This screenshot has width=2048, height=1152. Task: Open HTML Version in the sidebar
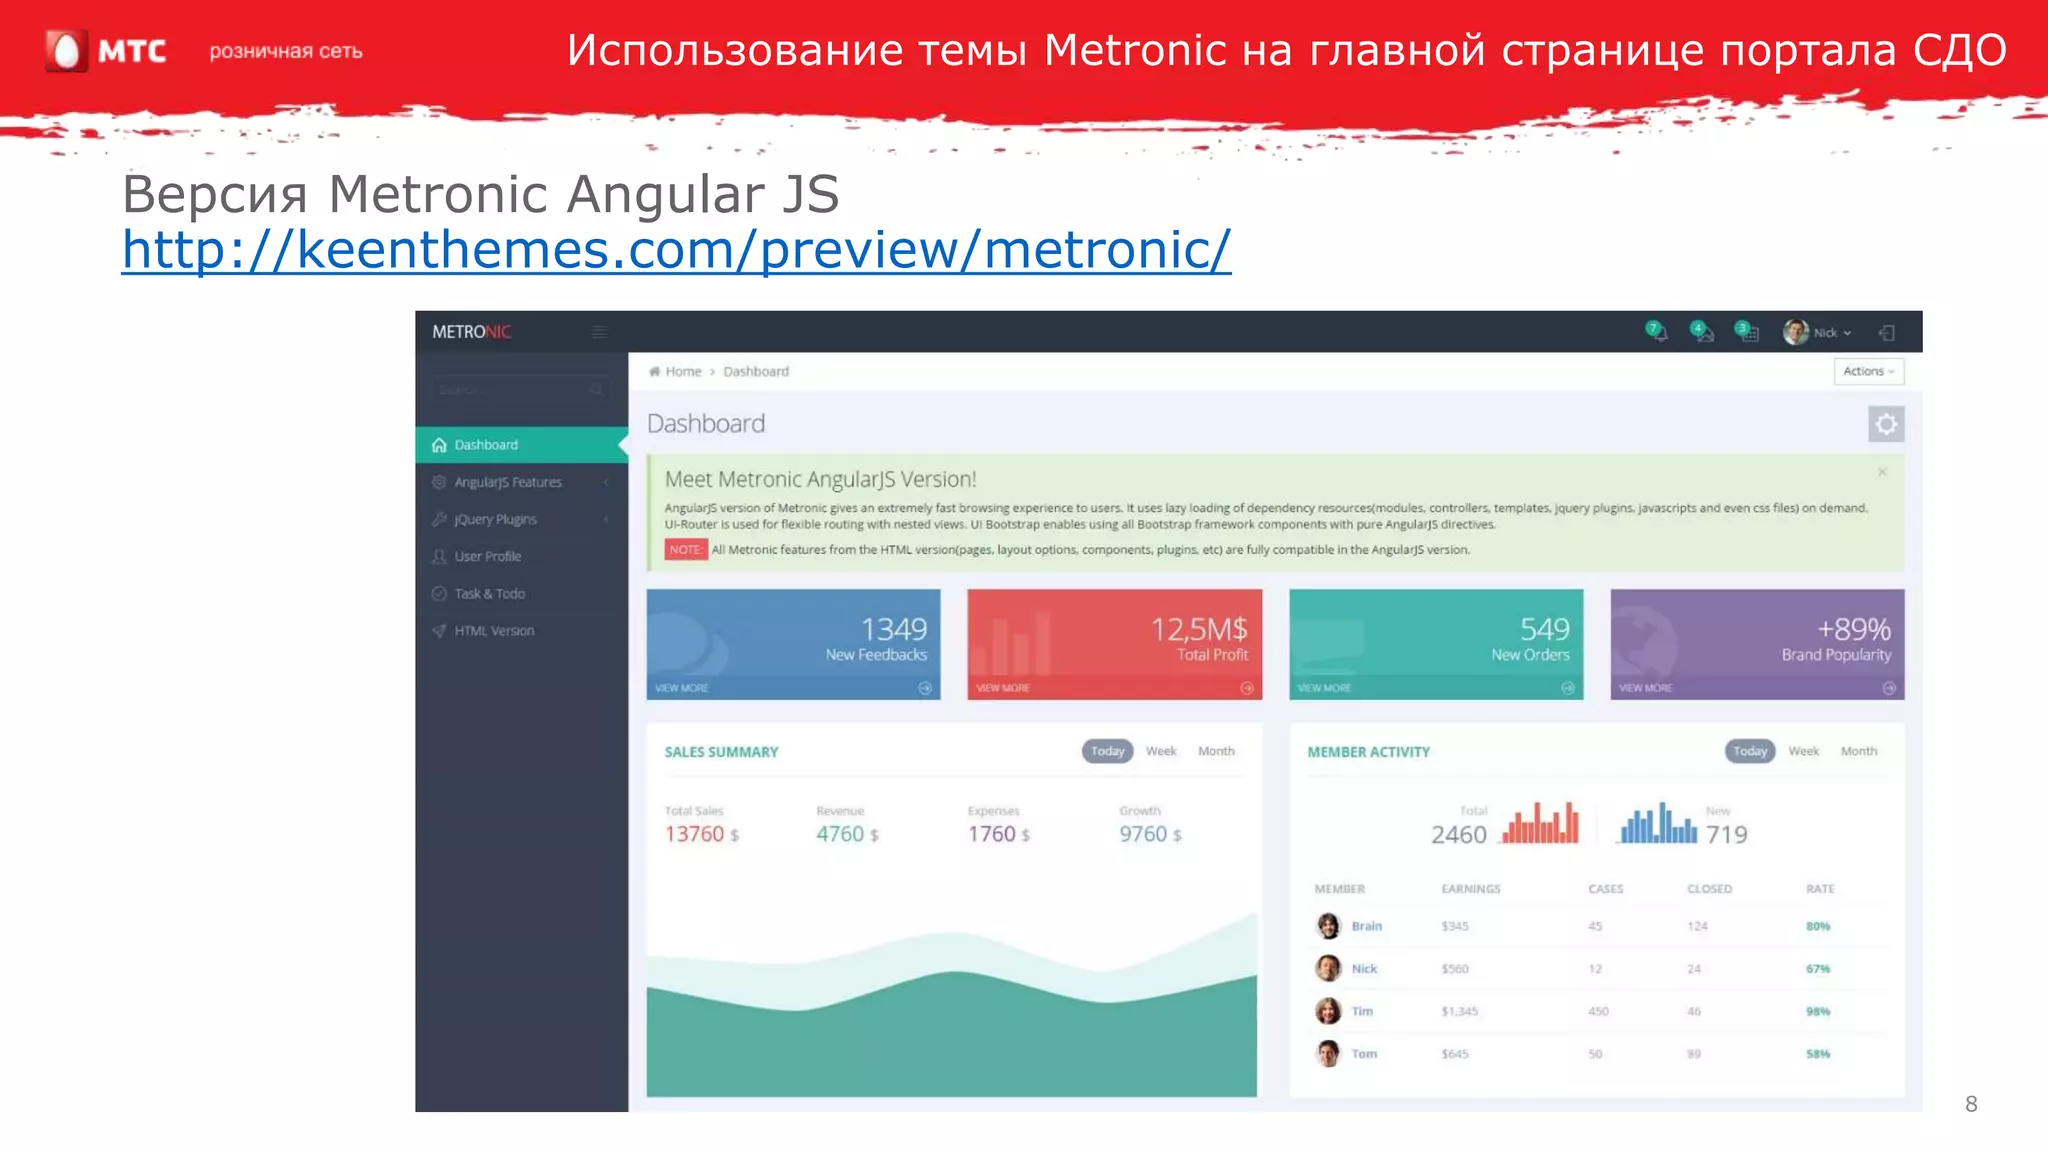[521, 631]
